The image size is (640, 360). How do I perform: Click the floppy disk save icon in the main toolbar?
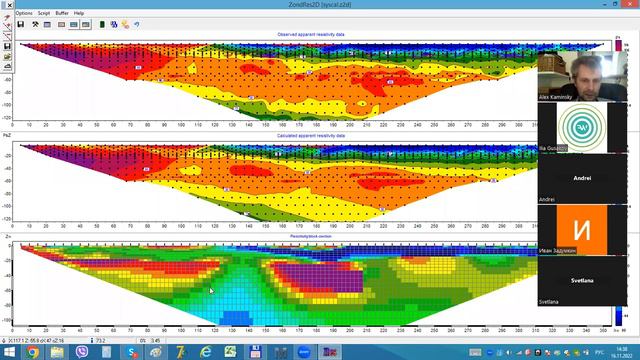20,24
